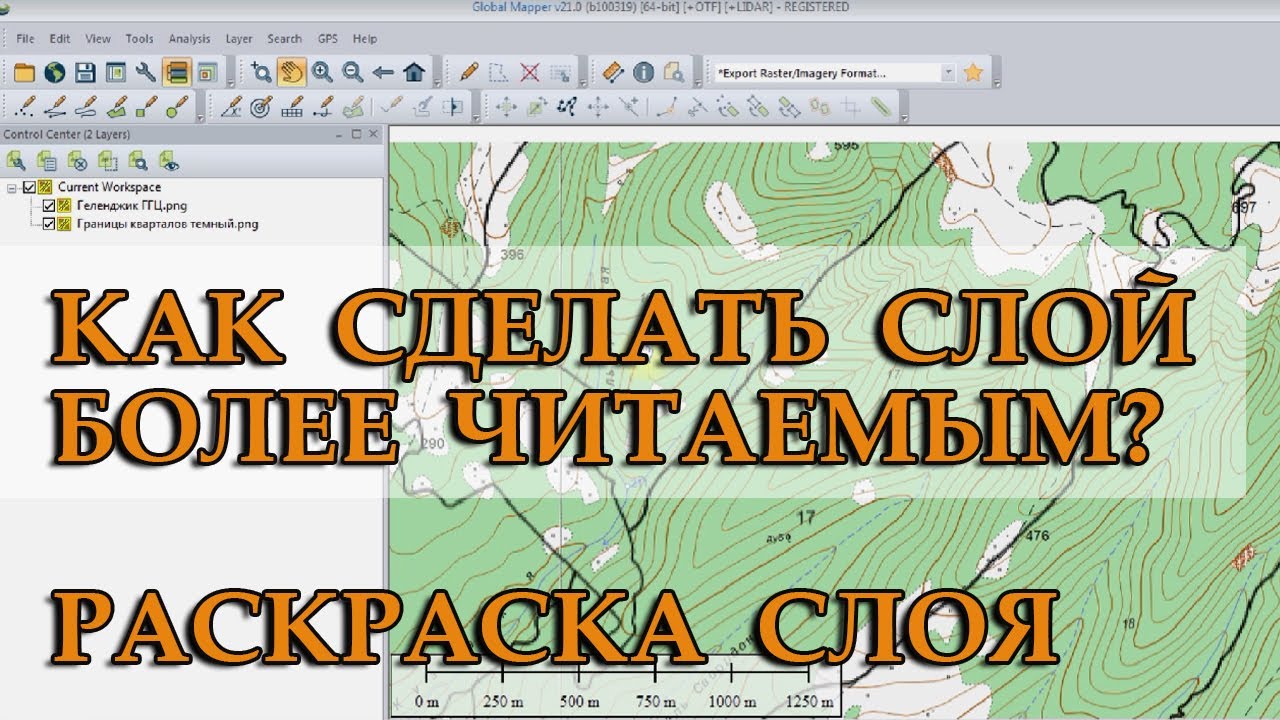Click the Search features magnifier page icon
Viewport: 1280px width, 720px height.
(x=674, y=72)
